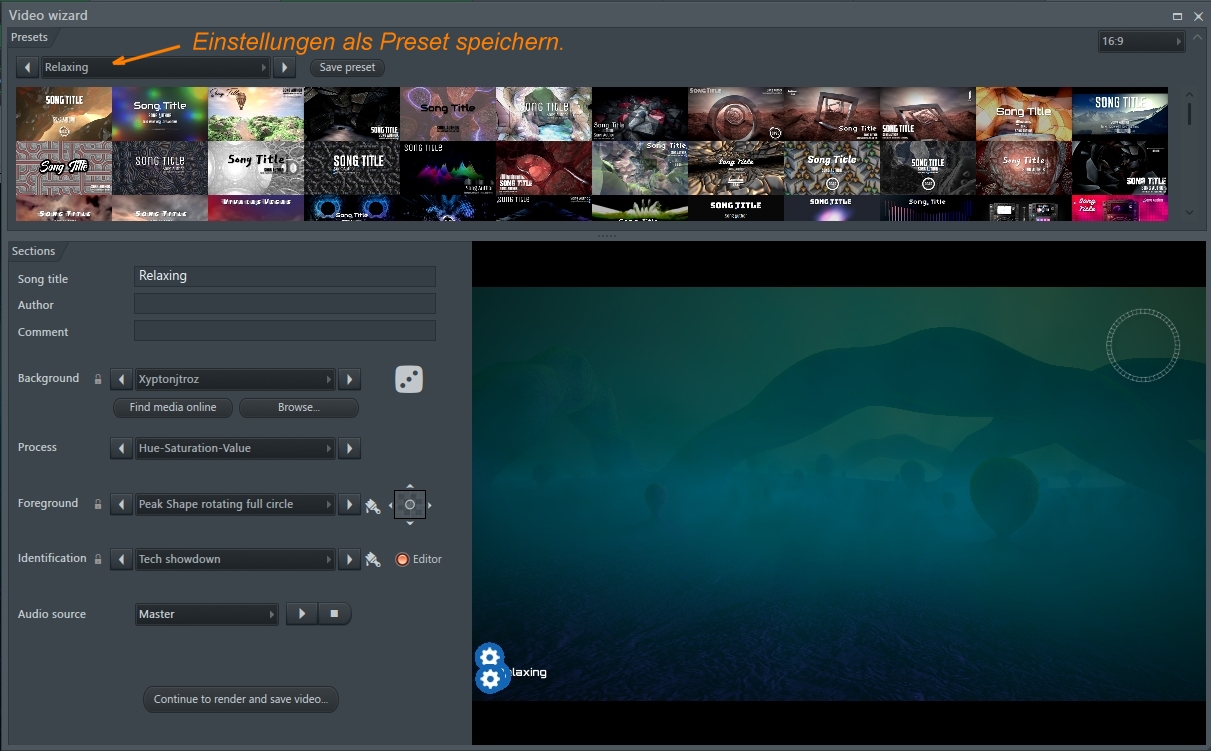Open Foreground paint bucket color tool
This screenshot has height=751, width=1211.
click(x=373, y=505)
